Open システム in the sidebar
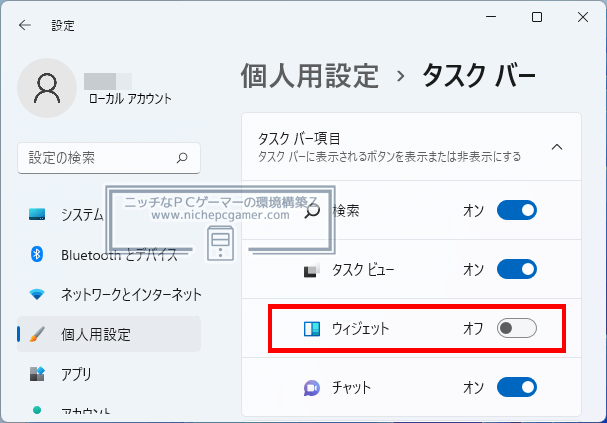Viewport: 607px width, 423px height. (x=82, y=214)
